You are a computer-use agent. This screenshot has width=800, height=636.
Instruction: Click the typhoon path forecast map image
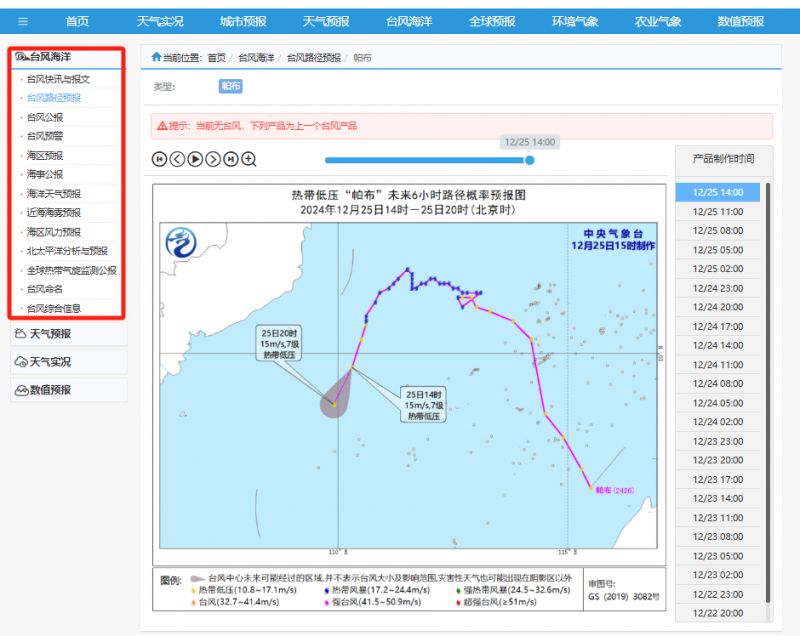click(409, 397)
